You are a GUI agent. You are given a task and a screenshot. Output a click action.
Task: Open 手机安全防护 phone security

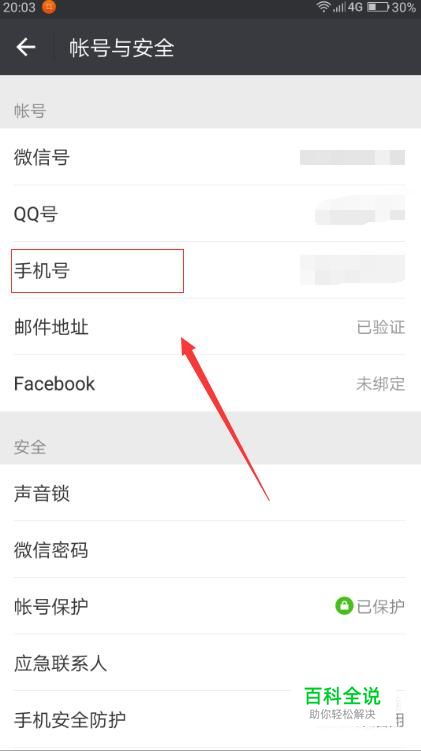(210, 719)
